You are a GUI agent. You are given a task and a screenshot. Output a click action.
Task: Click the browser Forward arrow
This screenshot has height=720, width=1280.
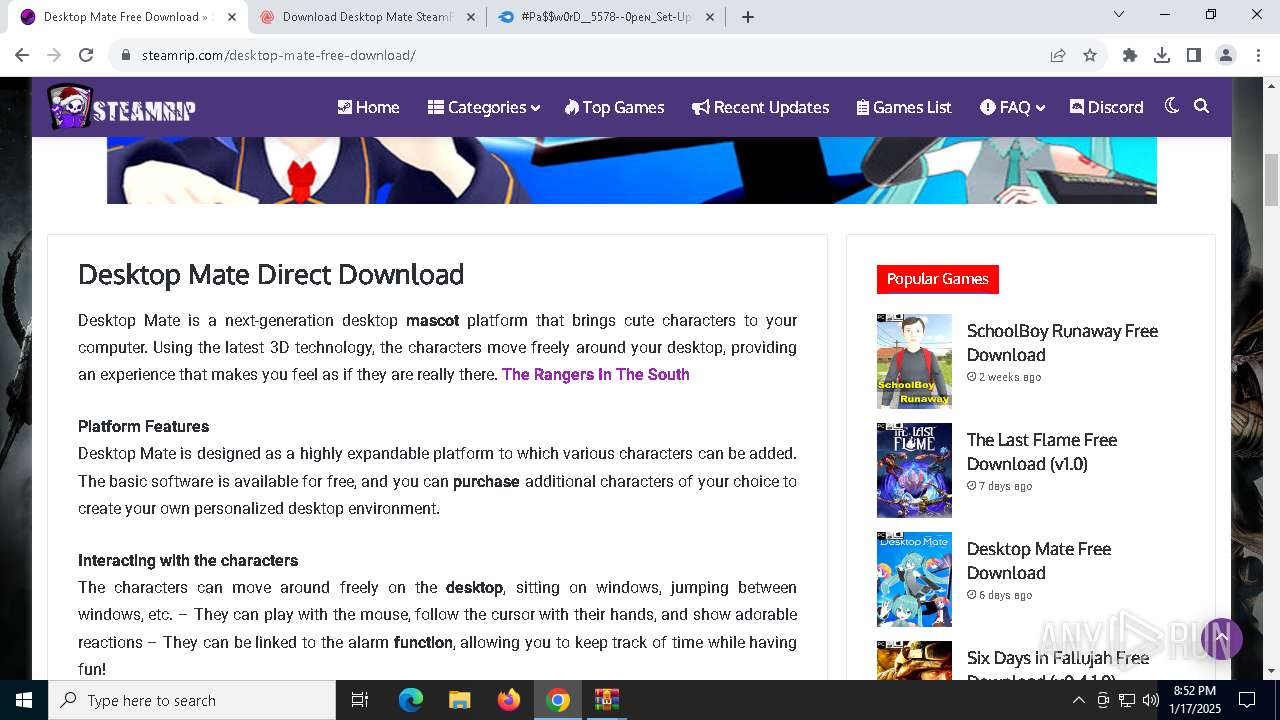point(54,55)
